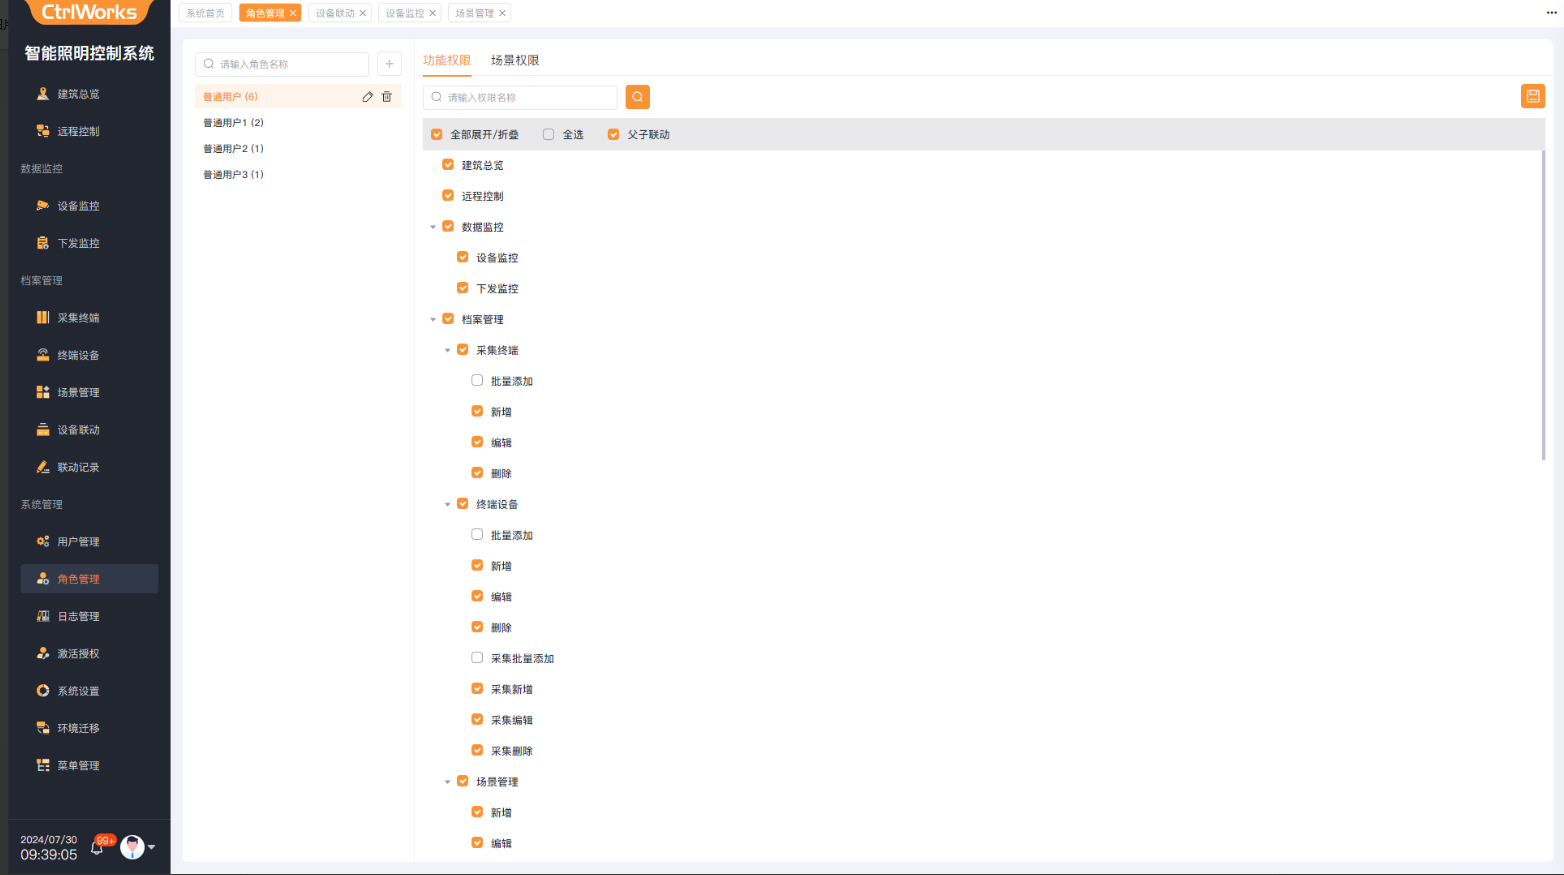Click the user avatar icon
Screen dimensions: 1564x875
tap(132, 848)
